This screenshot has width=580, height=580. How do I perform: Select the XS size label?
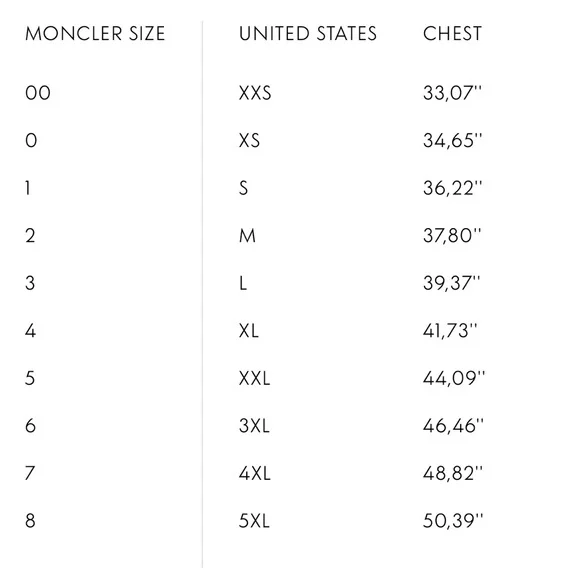coord(249,141)
